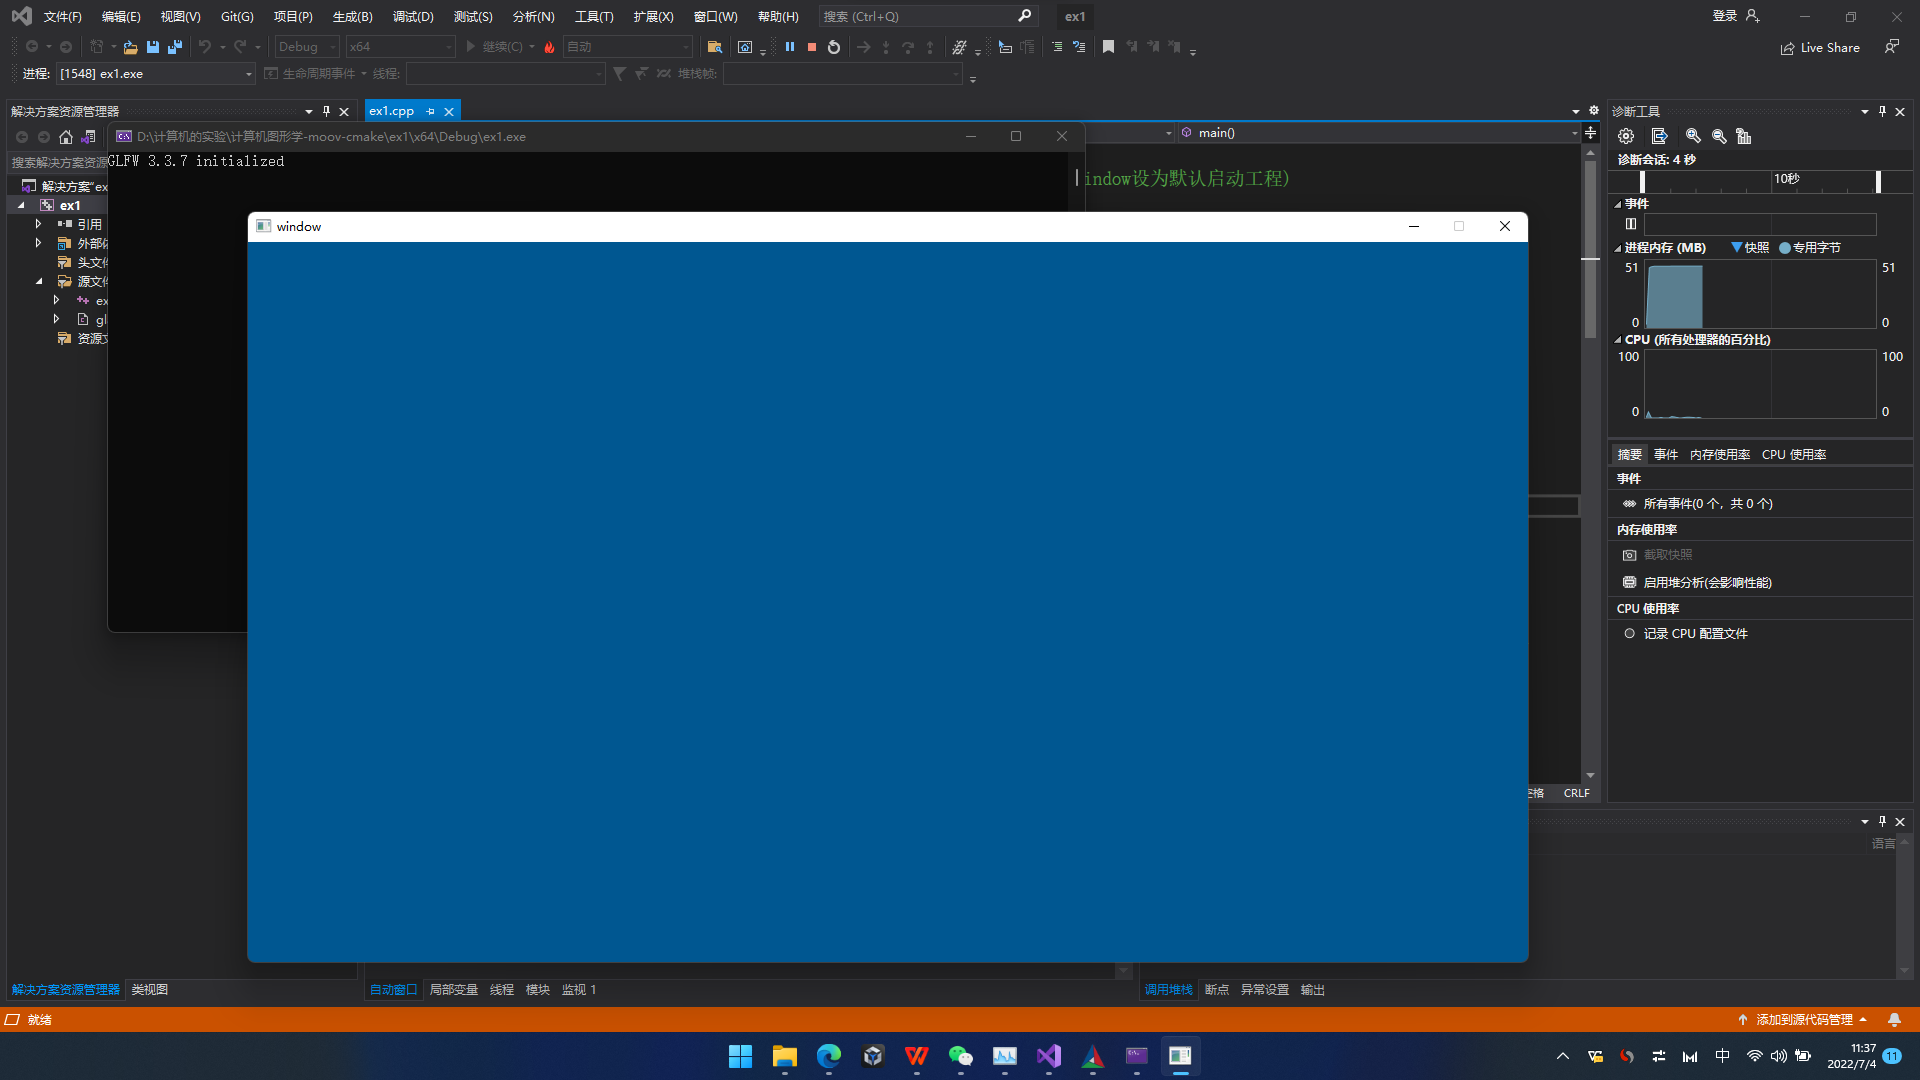Stop debugging with the red square

coord(812,47)
